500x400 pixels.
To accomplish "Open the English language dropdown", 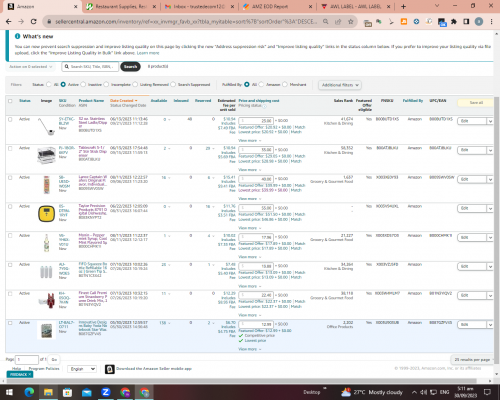I will [82, 369].
